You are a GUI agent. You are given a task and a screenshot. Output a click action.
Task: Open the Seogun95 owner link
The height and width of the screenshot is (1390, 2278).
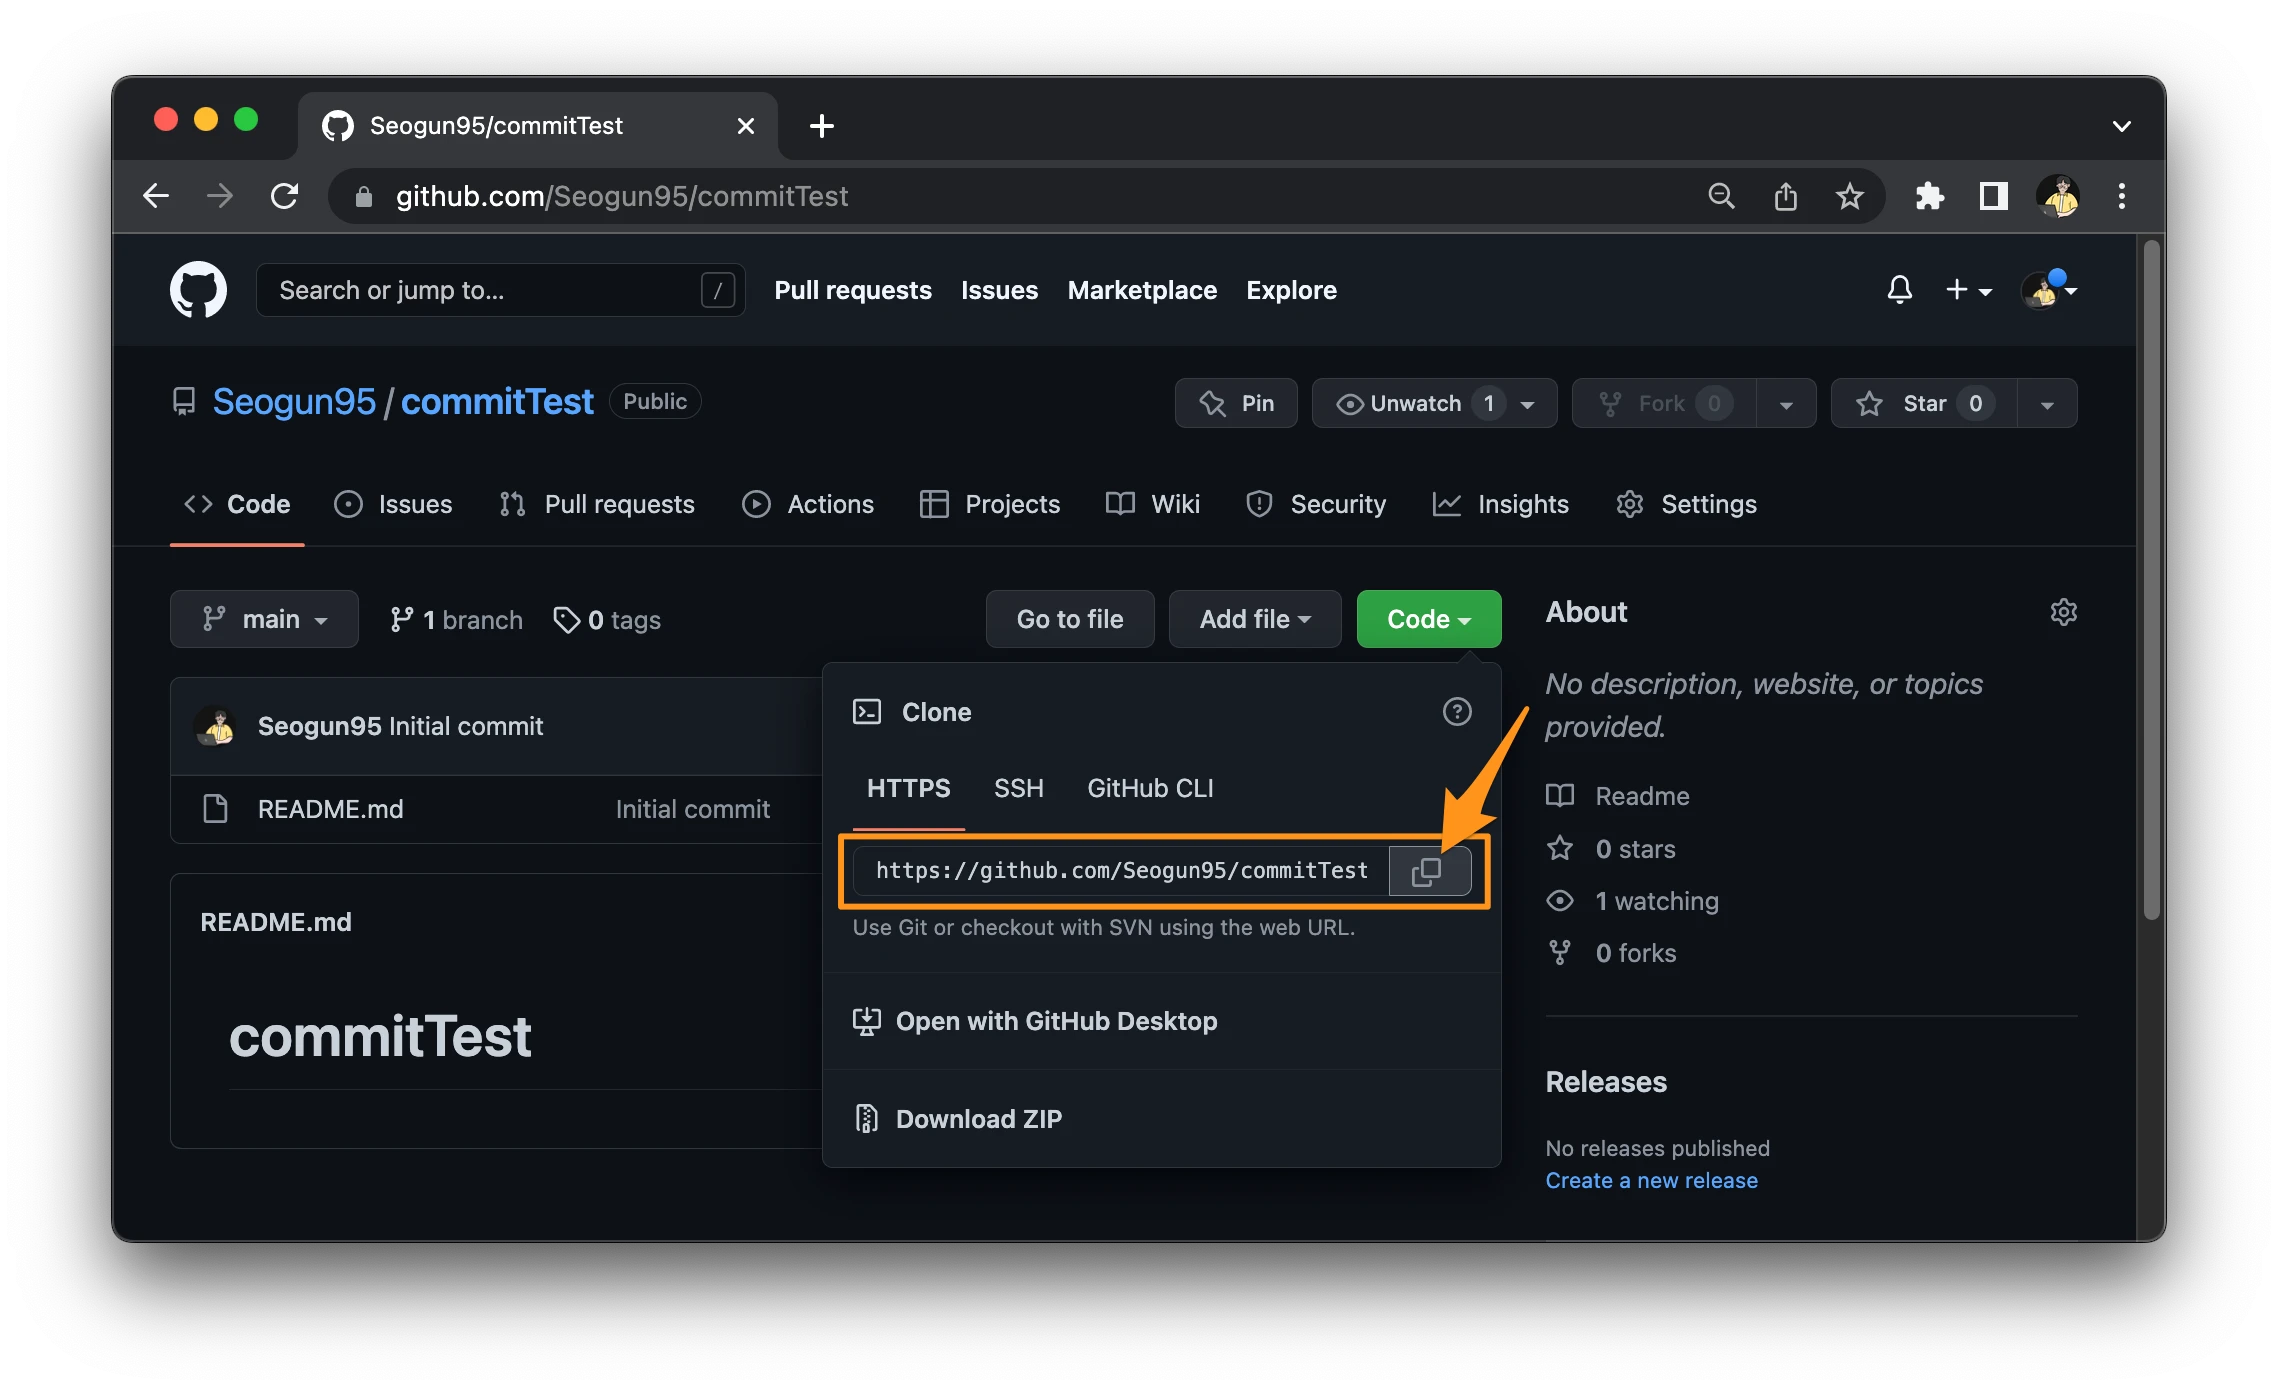[x=294, y=402]
